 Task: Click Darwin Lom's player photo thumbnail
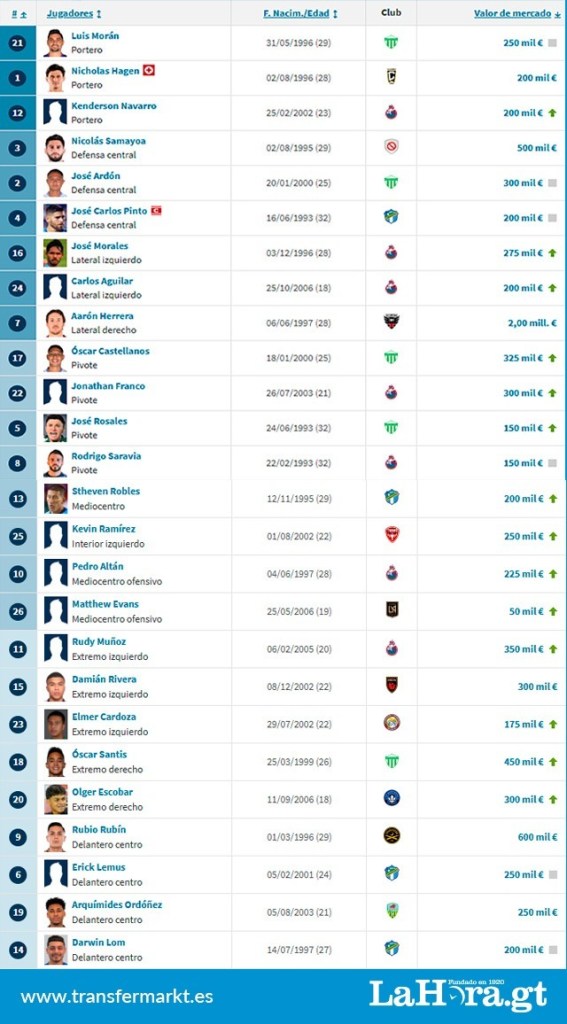(x=56, y=949)
